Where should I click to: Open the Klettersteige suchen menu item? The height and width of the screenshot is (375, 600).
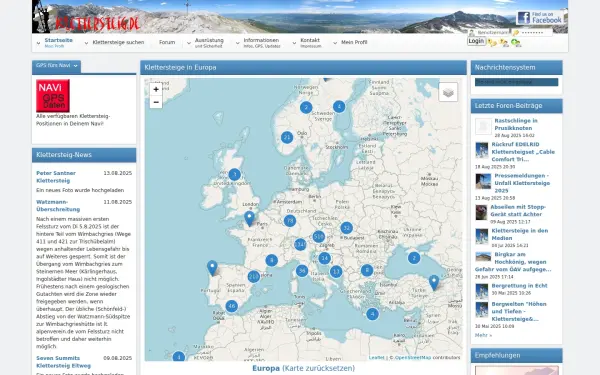(x=118, y=42)
